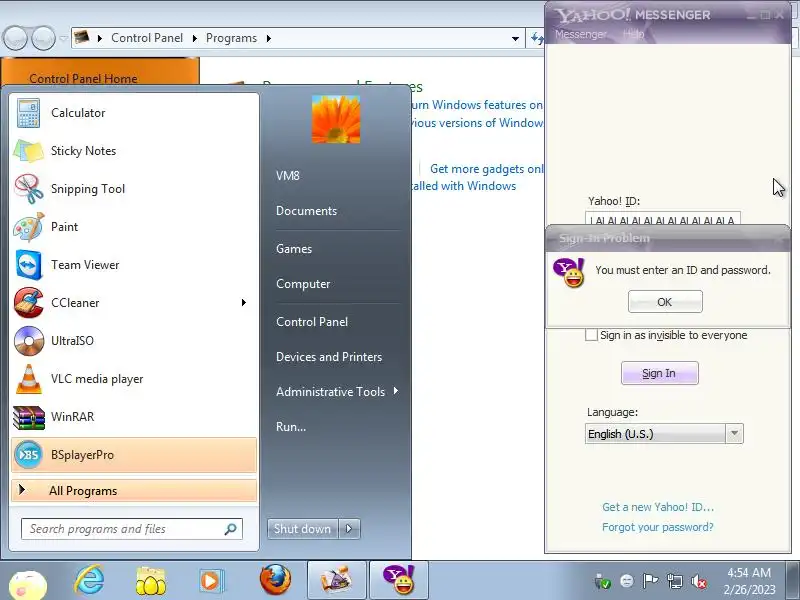This screenshot has width=800, height=600.
Task: Open the Shut down options arrow
Action: [349, 529]
